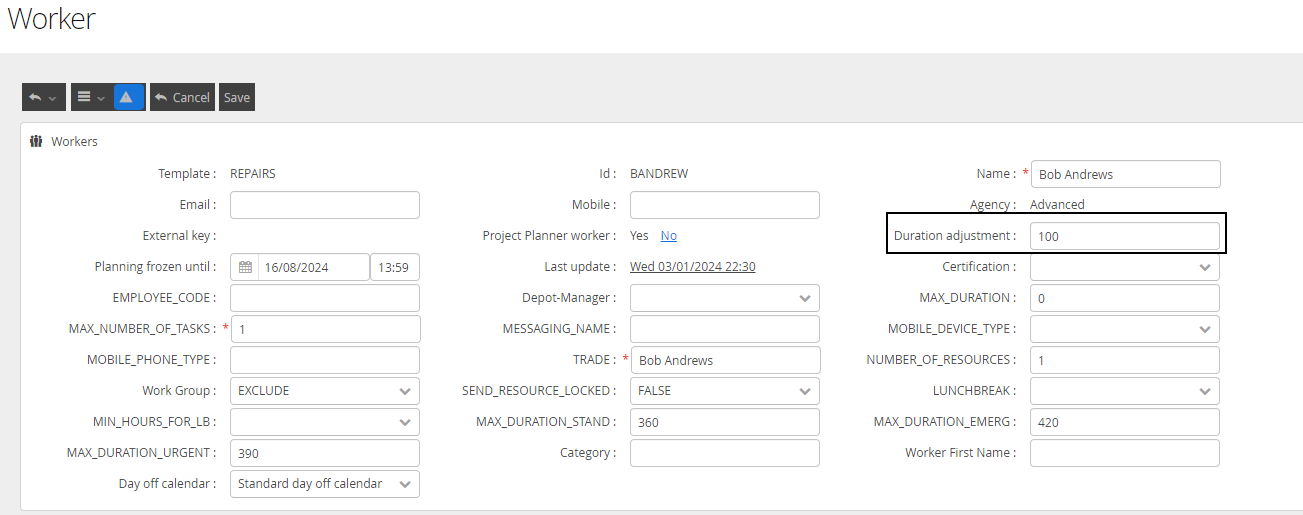
Task: Expand the Day off calendar dropdown
Action: coord(324,484)
